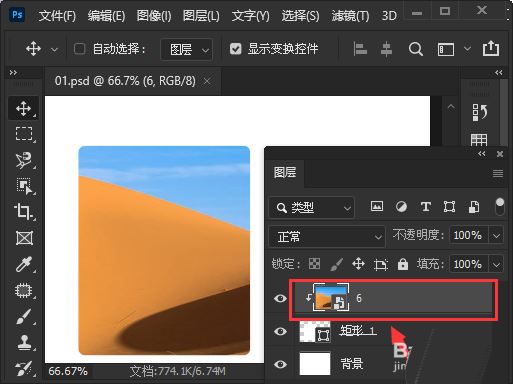Click the workspace layout icon

(x=446, y=49)
